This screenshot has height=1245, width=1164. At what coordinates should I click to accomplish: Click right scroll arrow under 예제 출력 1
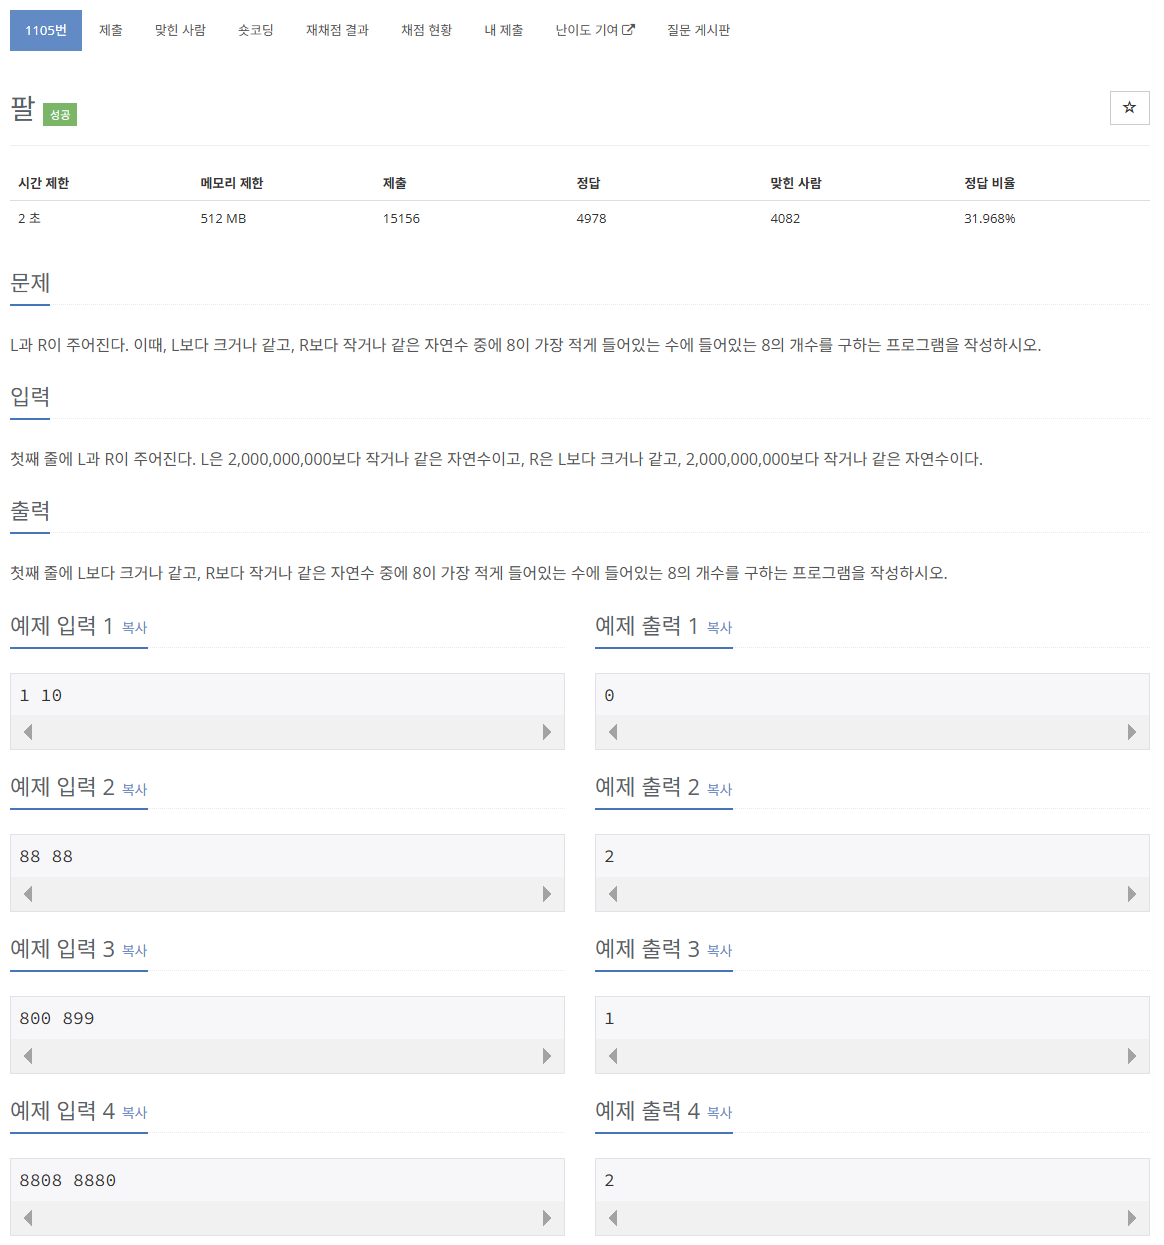click(1131, 732)
